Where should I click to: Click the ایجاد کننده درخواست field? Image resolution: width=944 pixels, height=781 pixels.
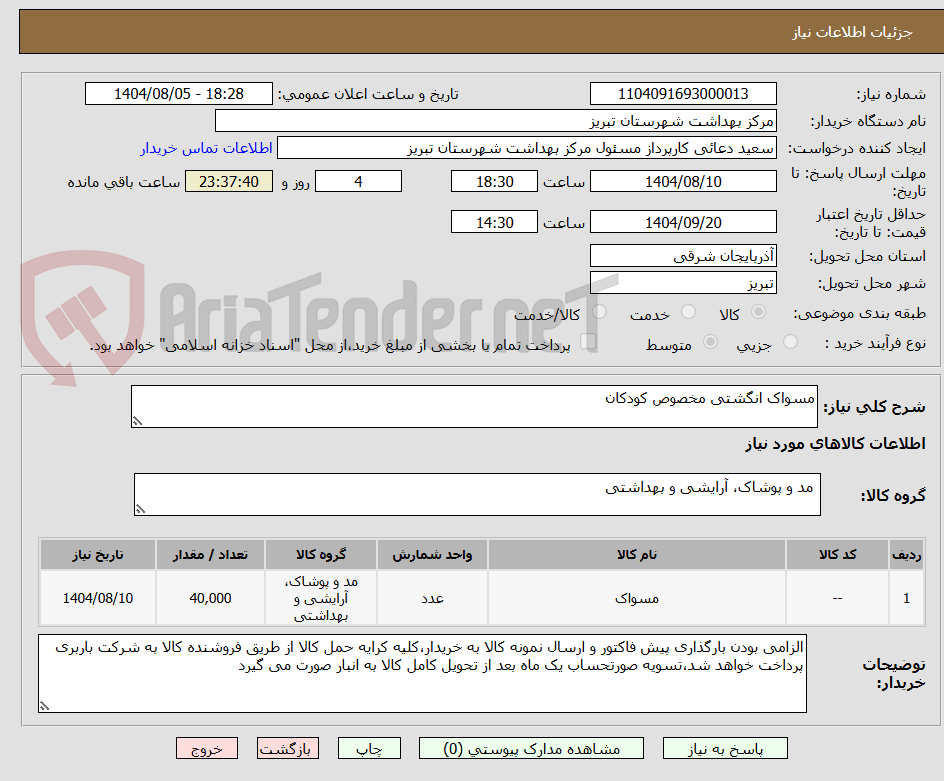click(527, 148)
